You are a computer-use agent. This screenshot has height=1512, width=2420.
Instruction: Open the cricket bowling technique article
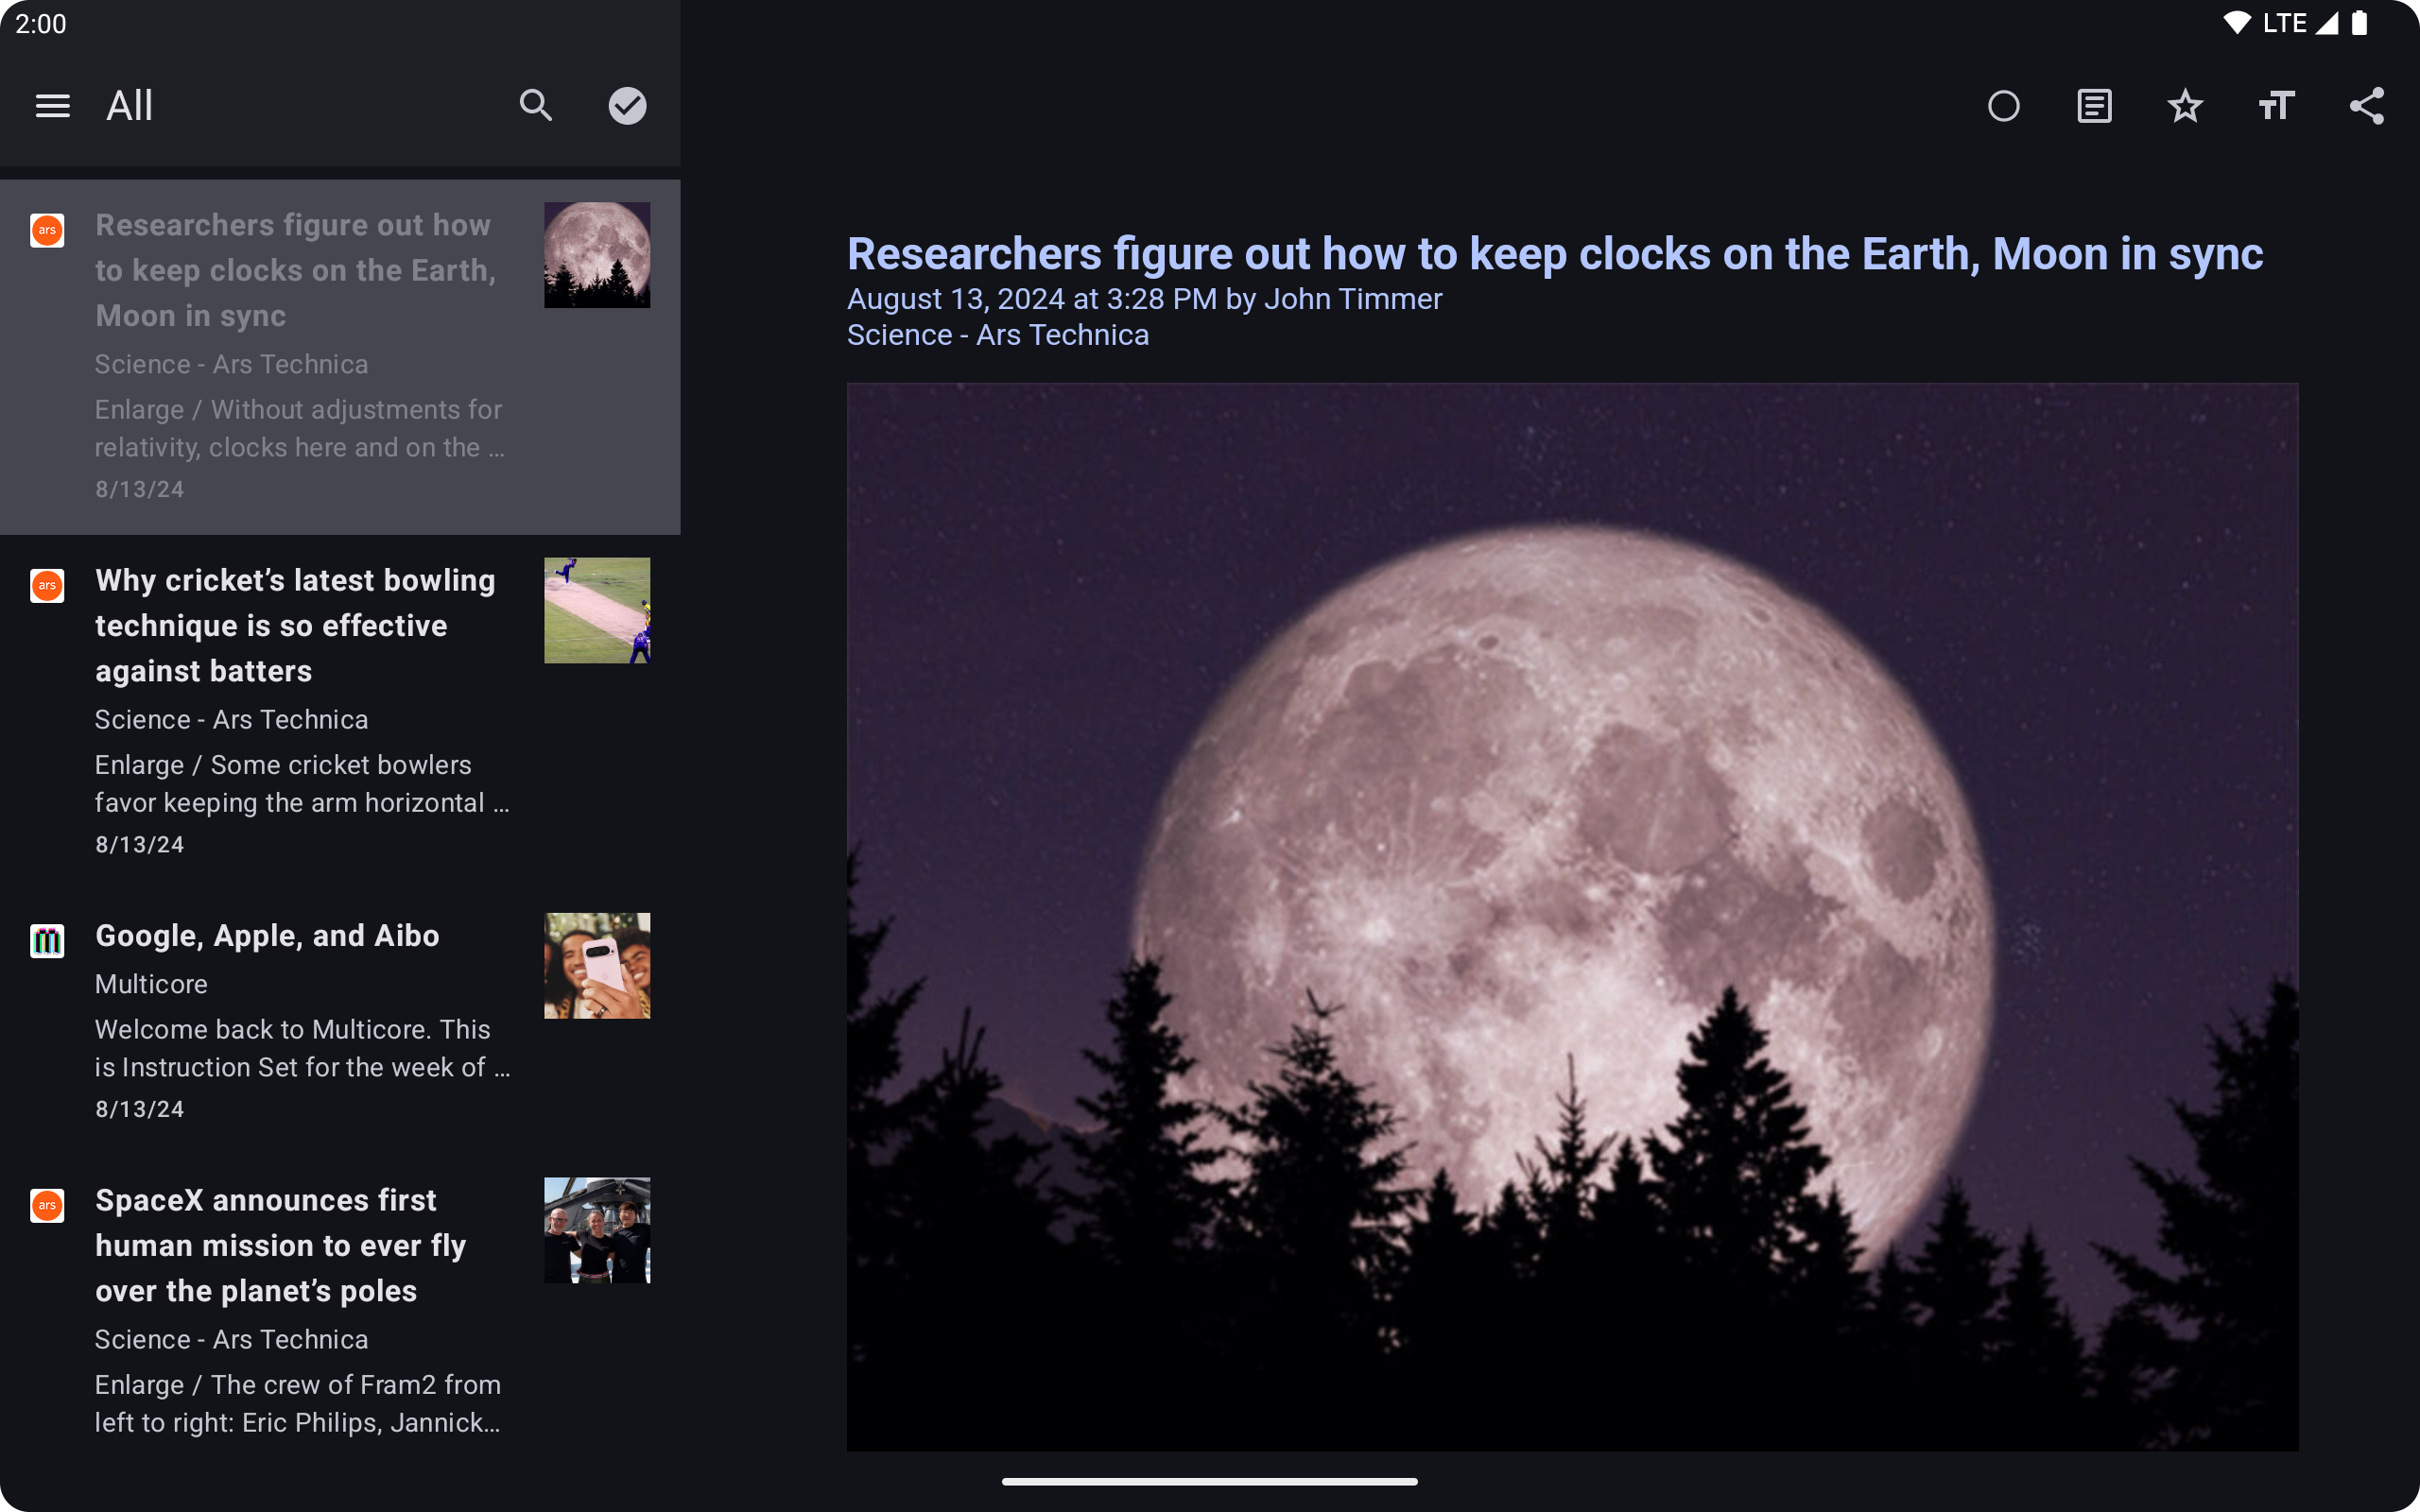[295, 625]
